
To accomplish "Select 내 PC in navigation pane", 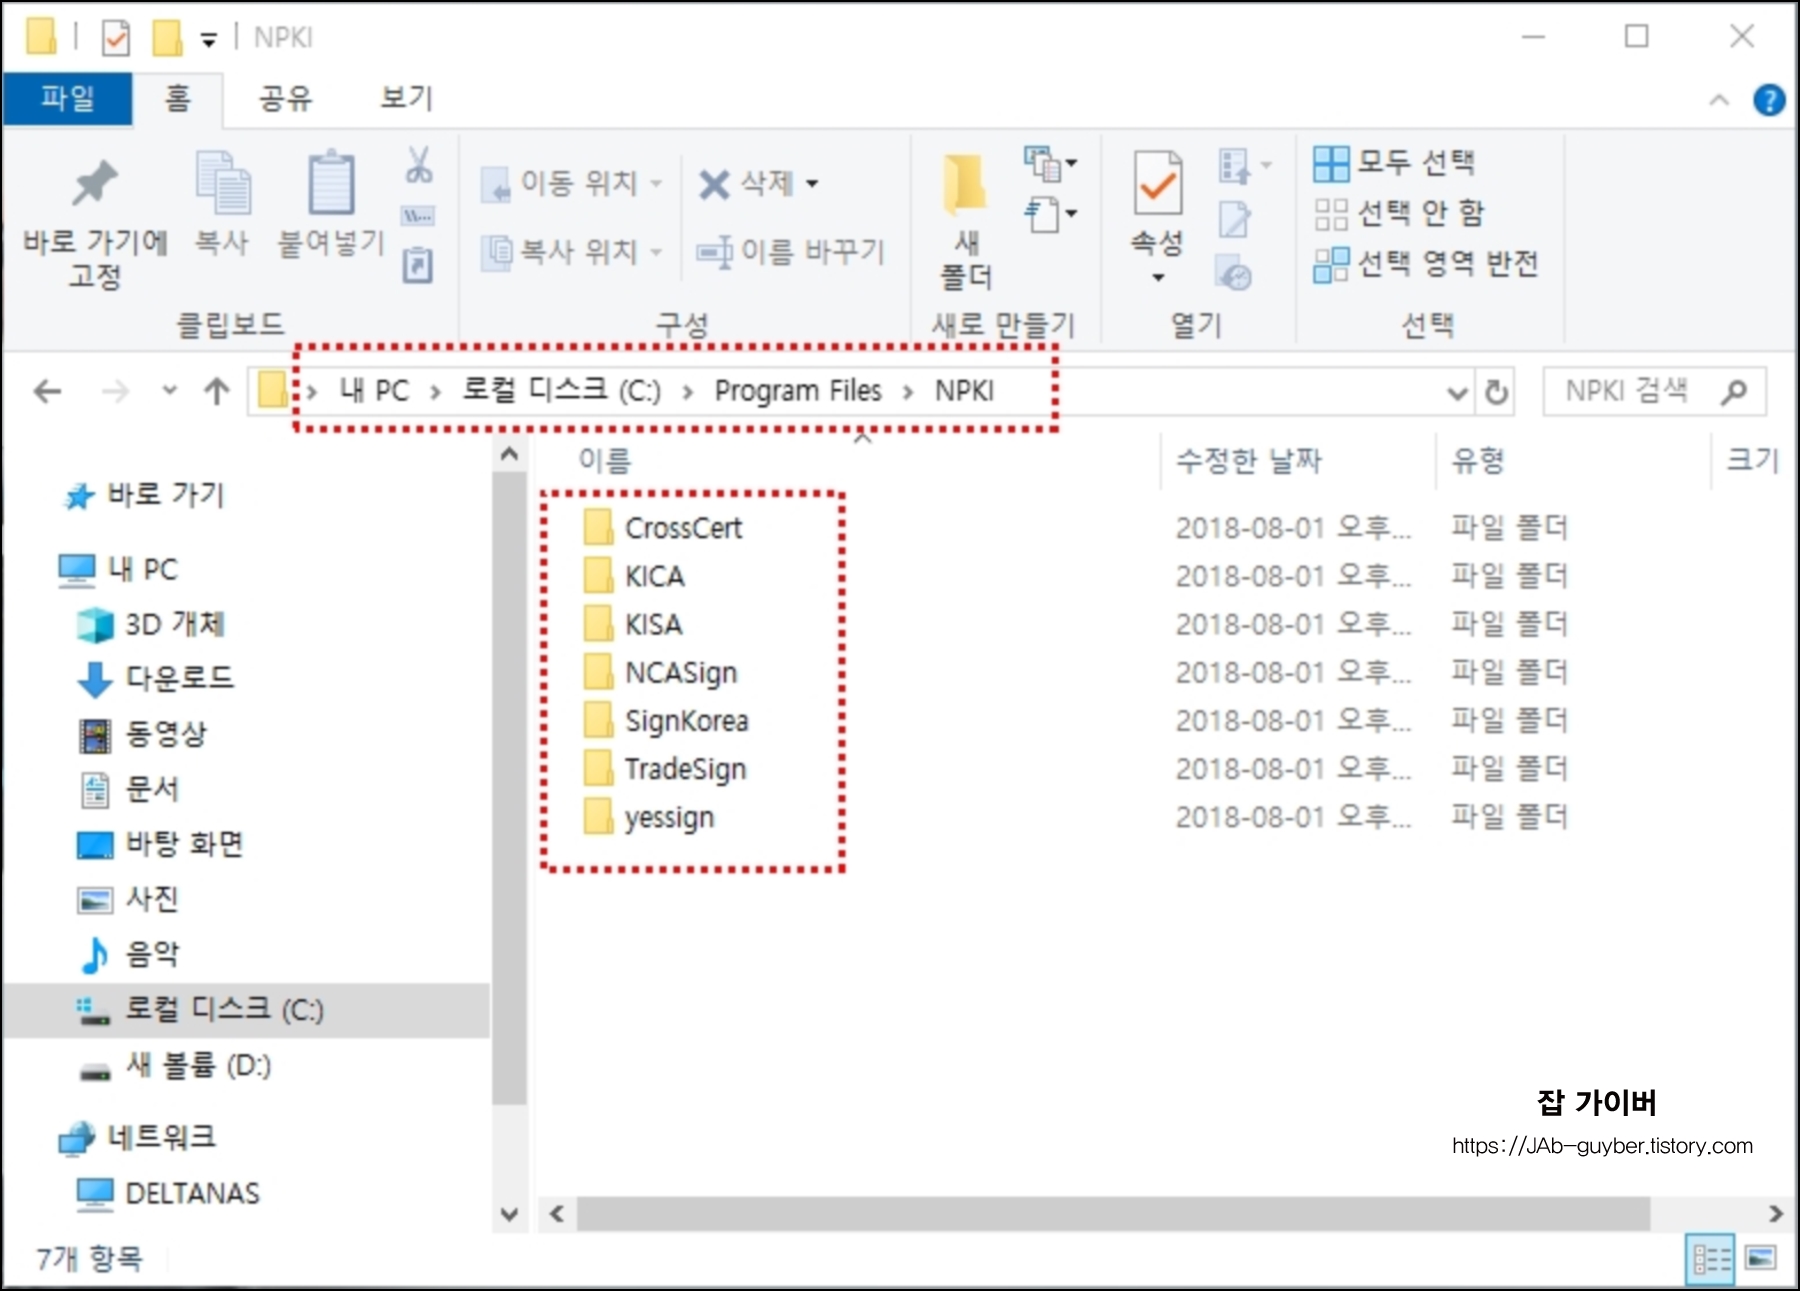I will 118,569.
